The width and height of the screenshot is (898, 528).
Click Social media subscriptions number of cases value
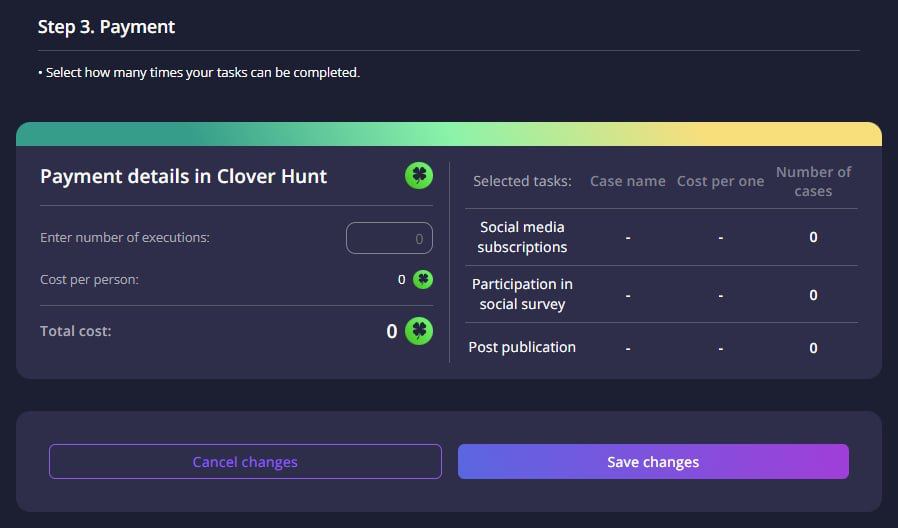[813, 237]
